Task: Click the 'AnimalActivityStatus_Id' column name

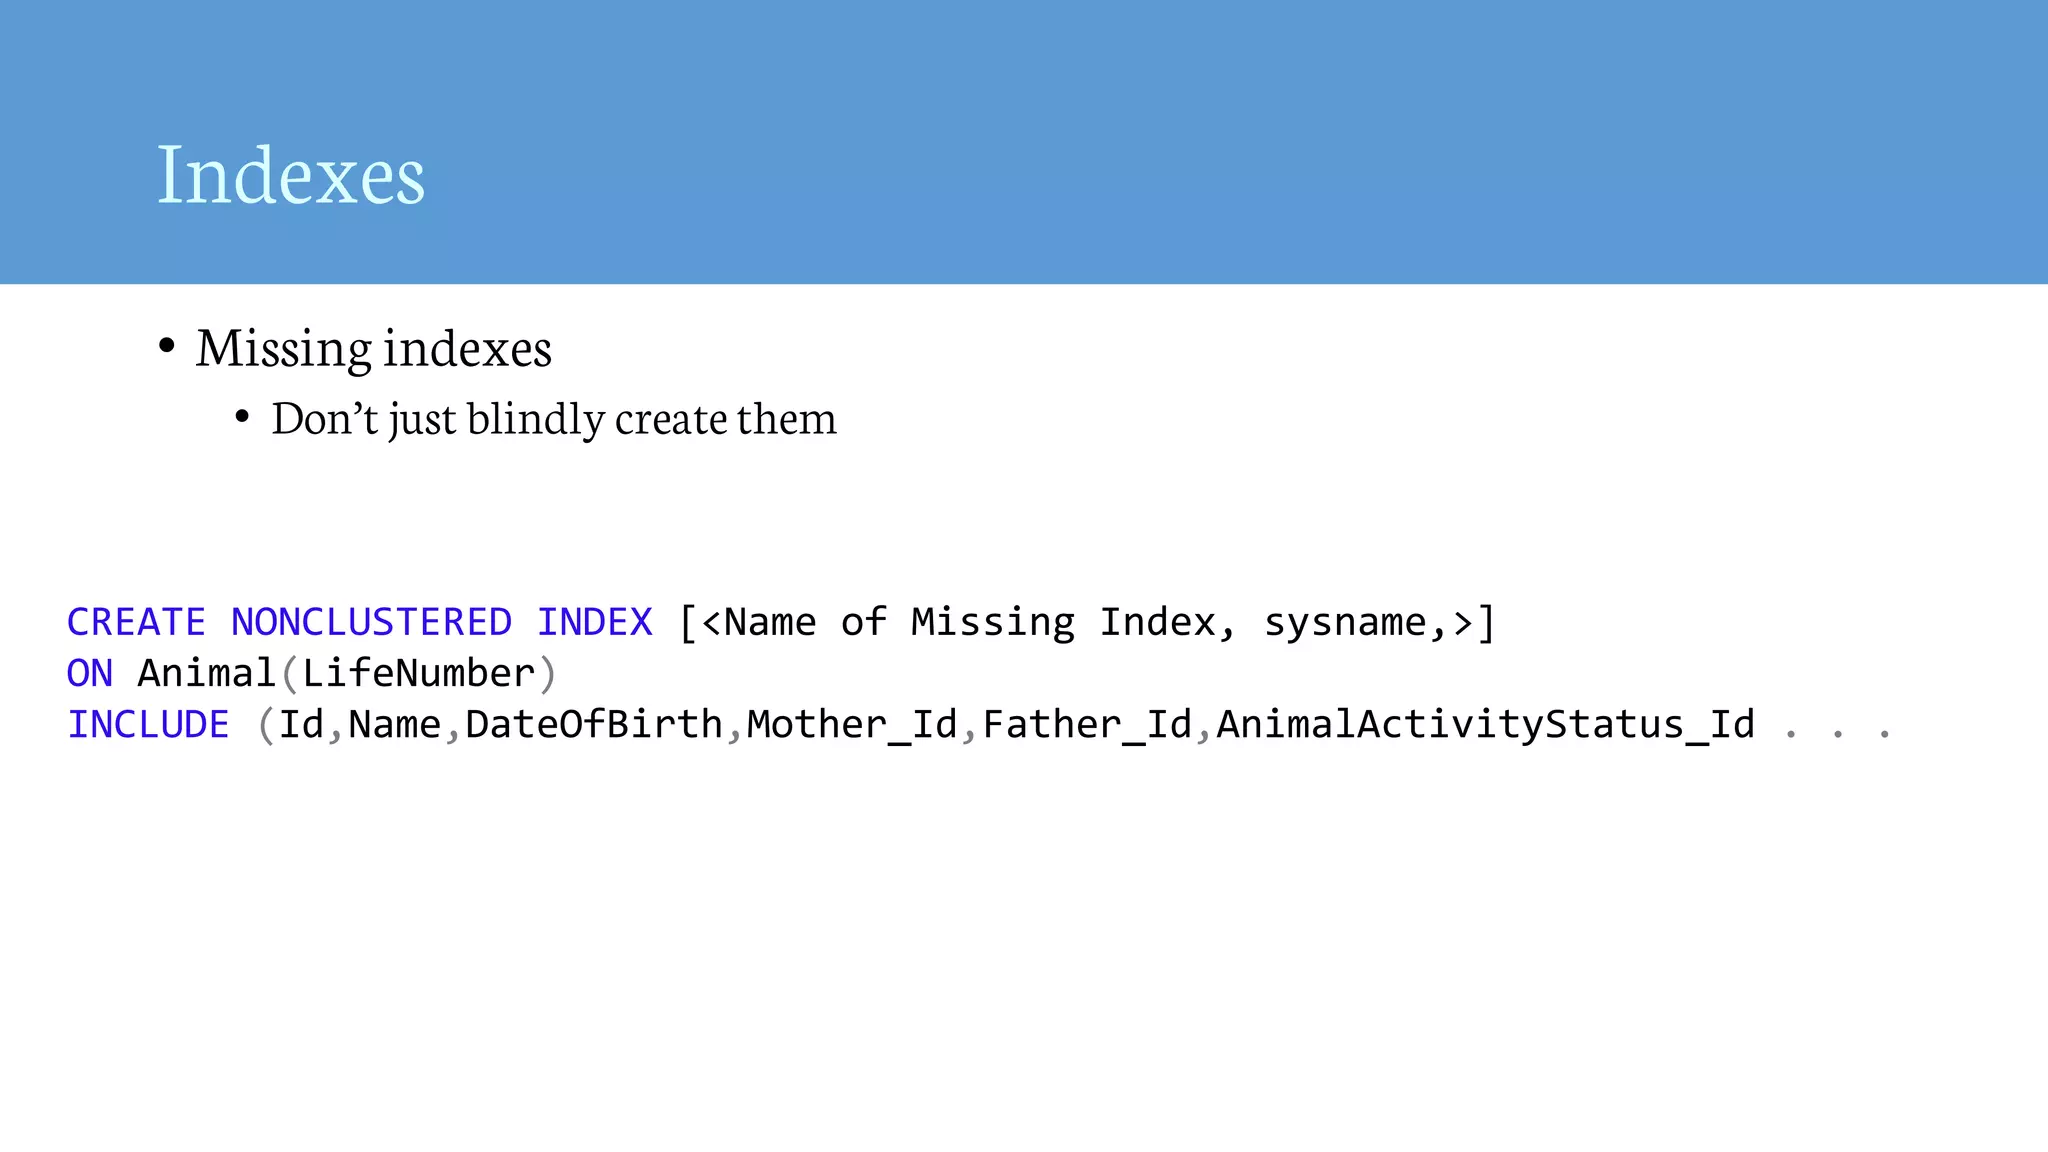Action: [x=1485, y=725]
